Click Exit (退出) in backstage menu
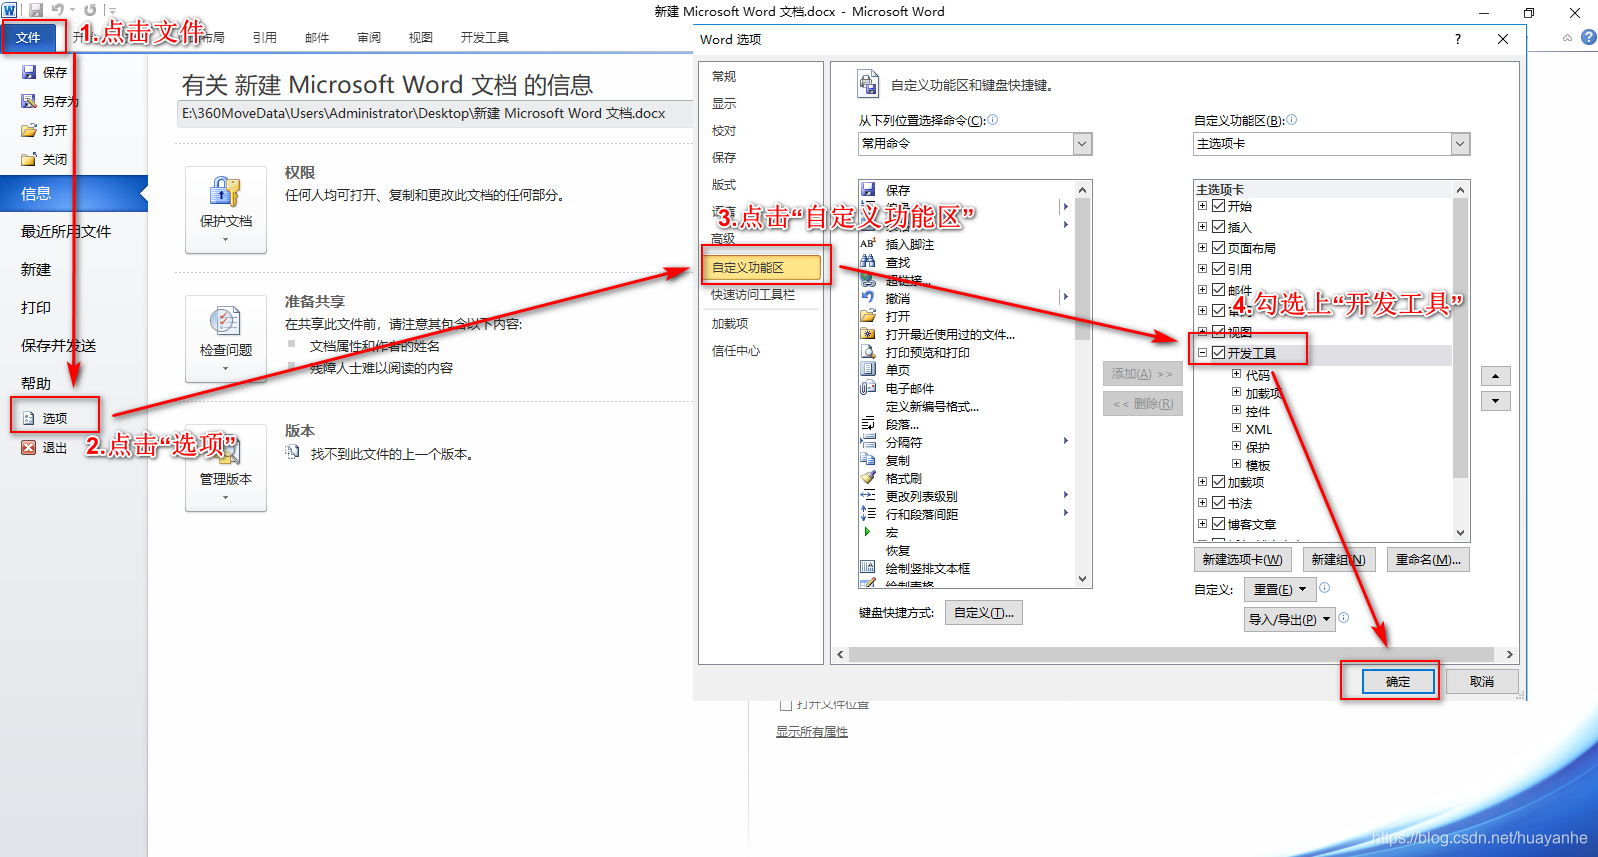Screen dimensions: 1598x857 pos(45,448)
